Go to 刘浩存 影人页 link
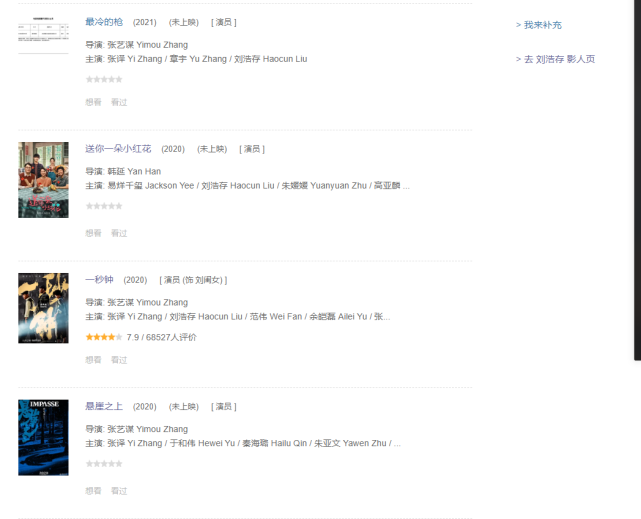Image resolution: width=641 pixels, height=519 pixels. (556, 59)
